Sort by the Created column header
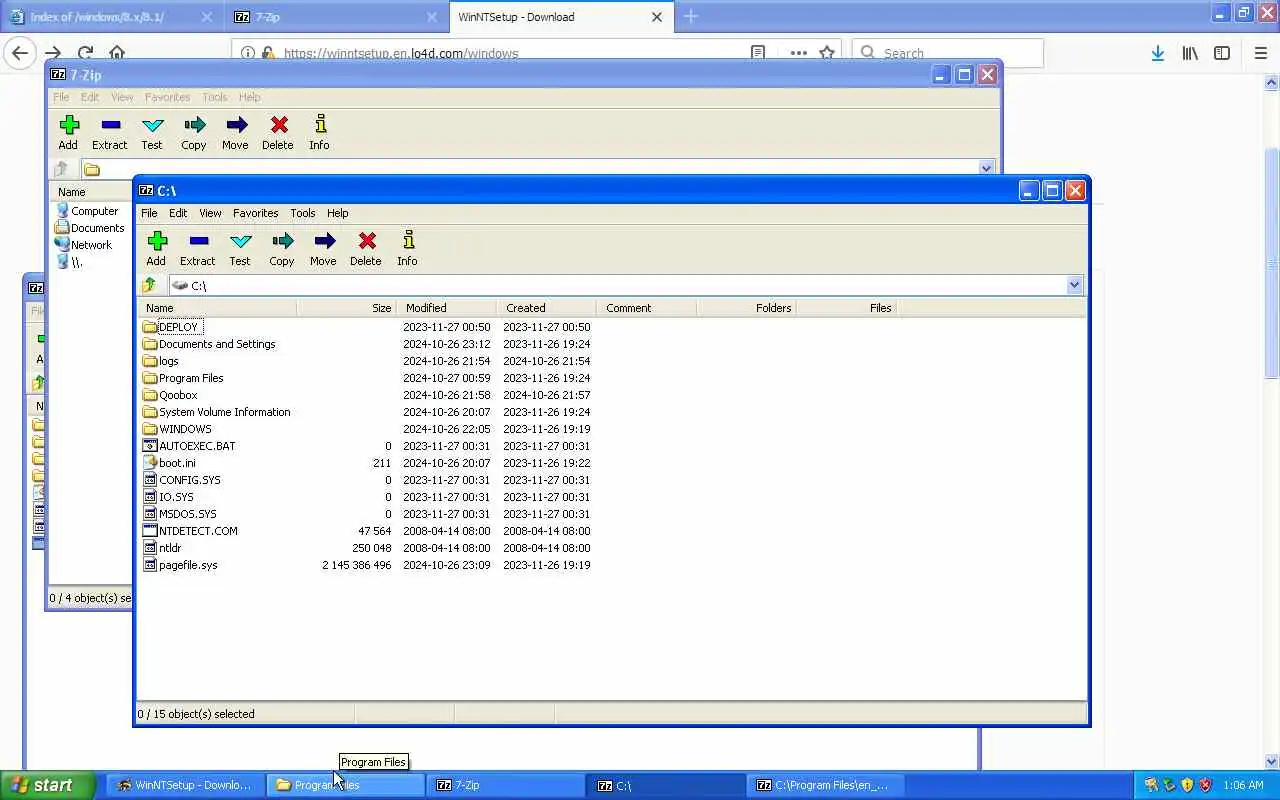Image resolution: width=1280 pixels, height=800 pixels. pos(546,308)
